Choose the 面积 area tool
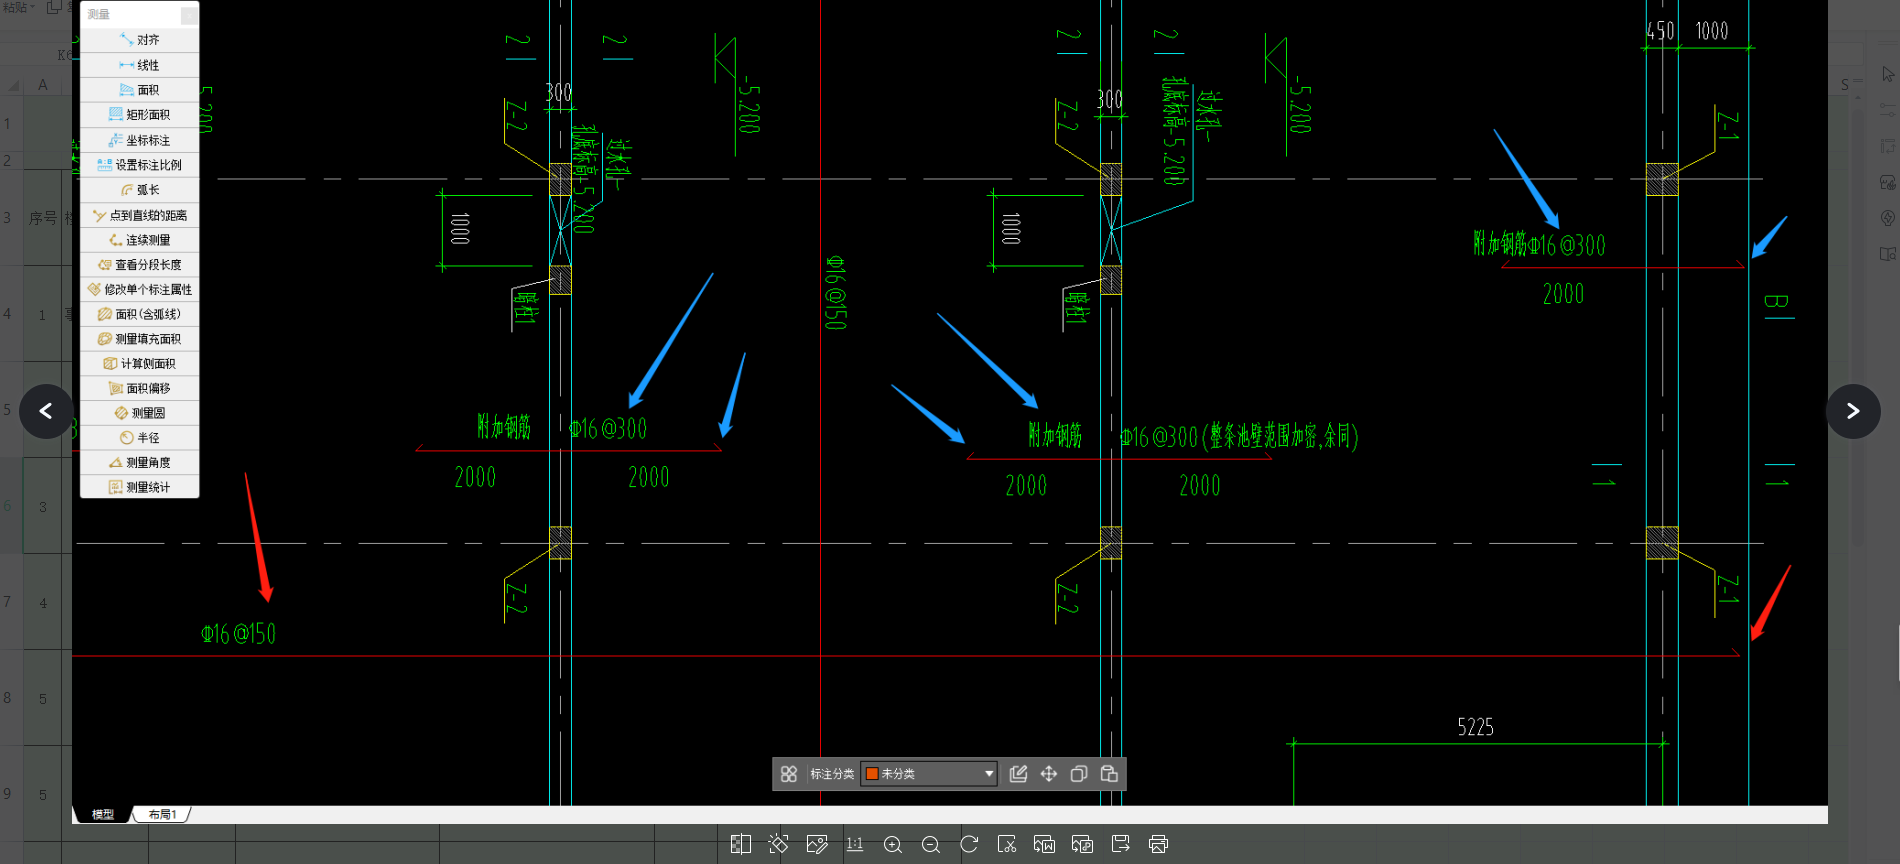This screenshot has height=864, width=1900. tap(139, 90)
